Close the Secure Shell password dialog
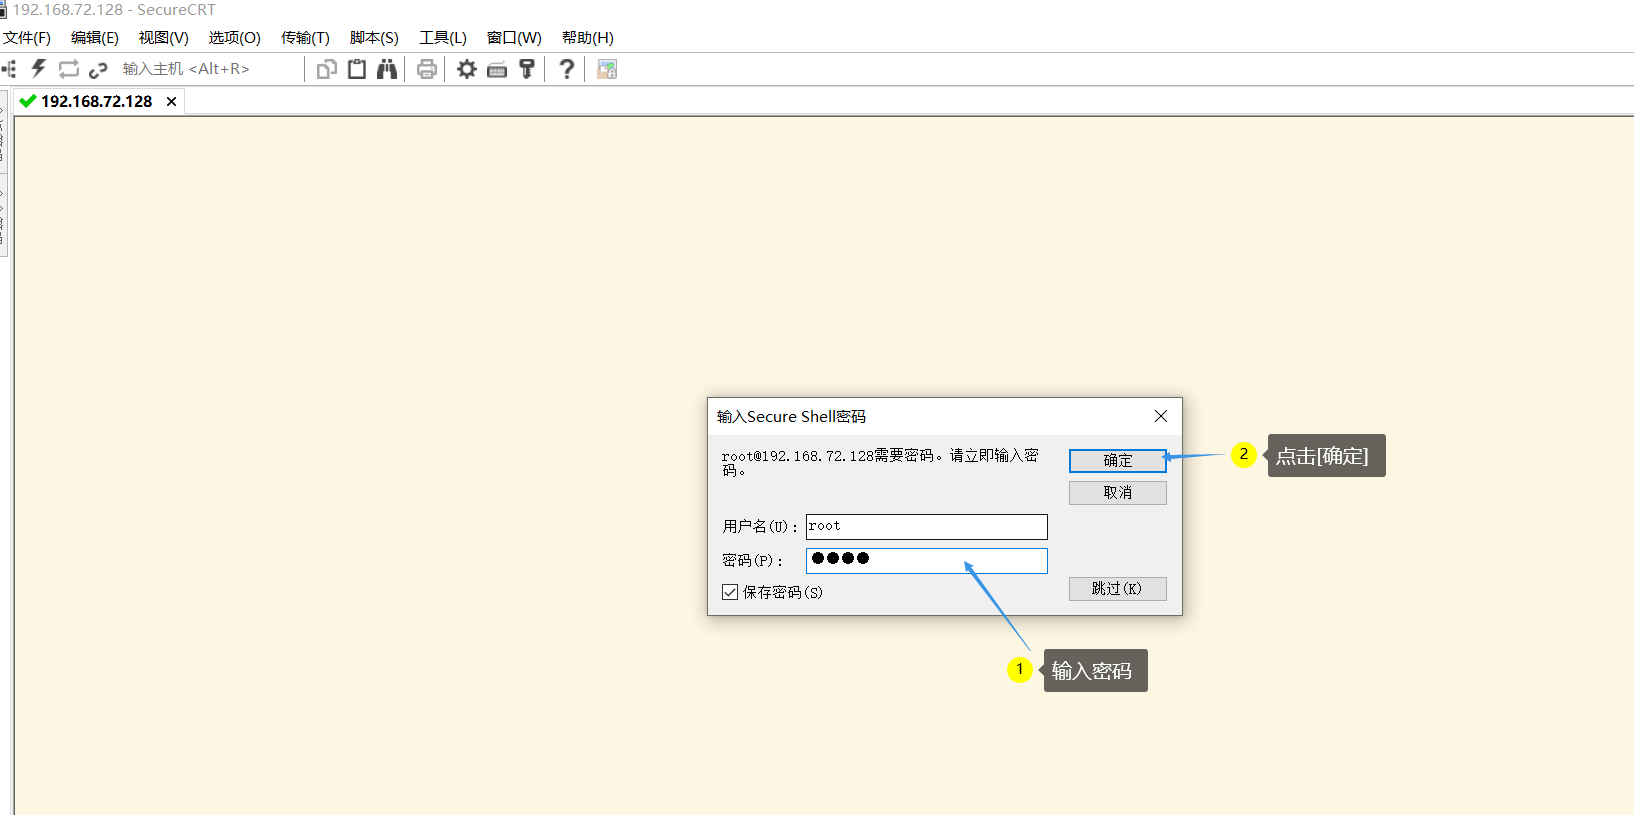The height and width of the screenshot is (815, 1634). (1161, 416)
